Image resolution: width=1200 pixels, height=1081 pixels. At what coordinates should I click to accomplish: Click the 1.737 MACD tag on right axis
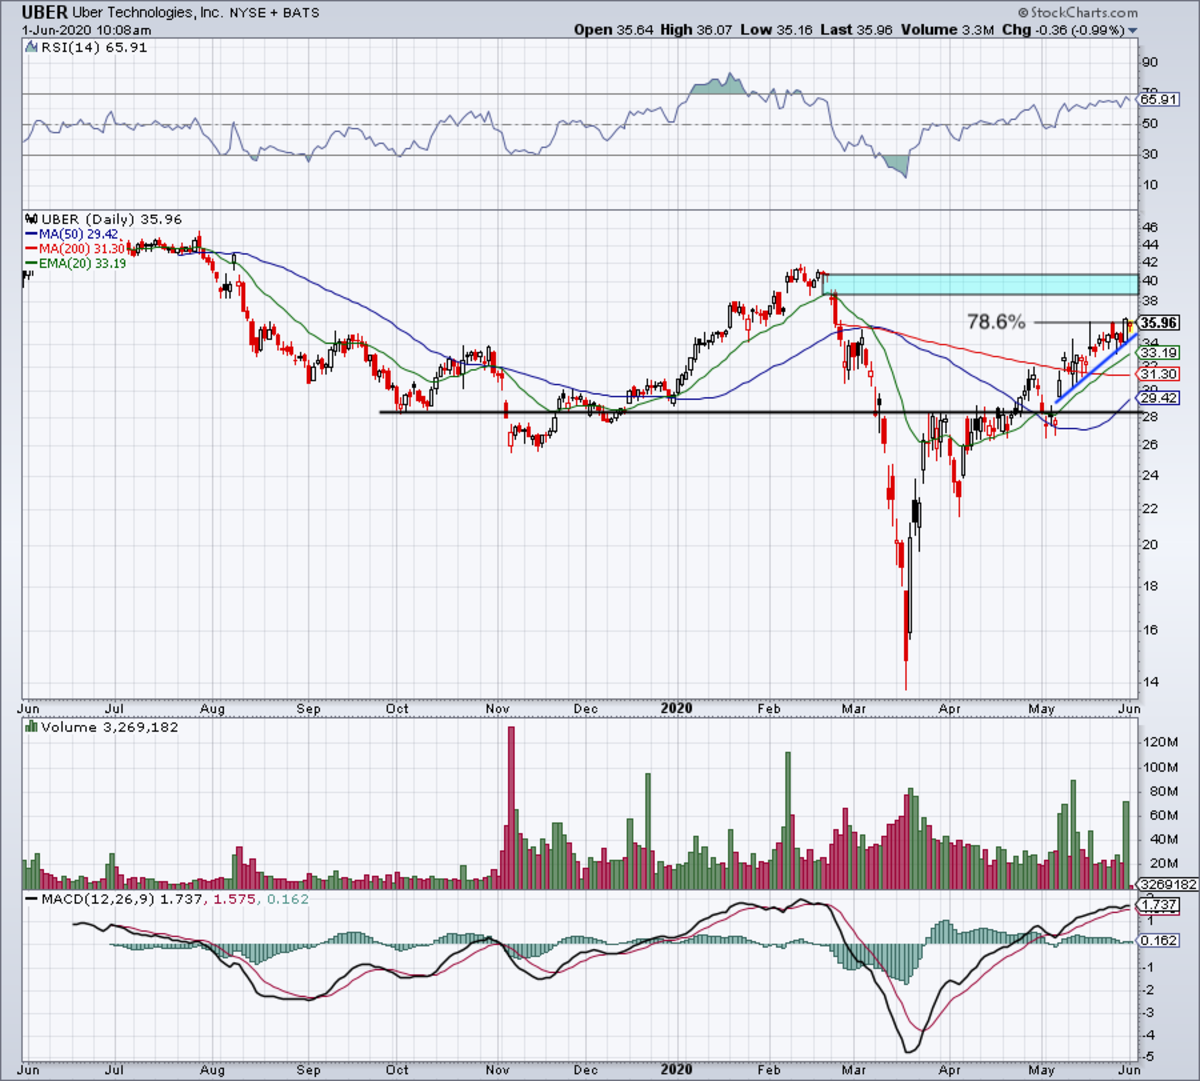click(x=1159, y=904)
